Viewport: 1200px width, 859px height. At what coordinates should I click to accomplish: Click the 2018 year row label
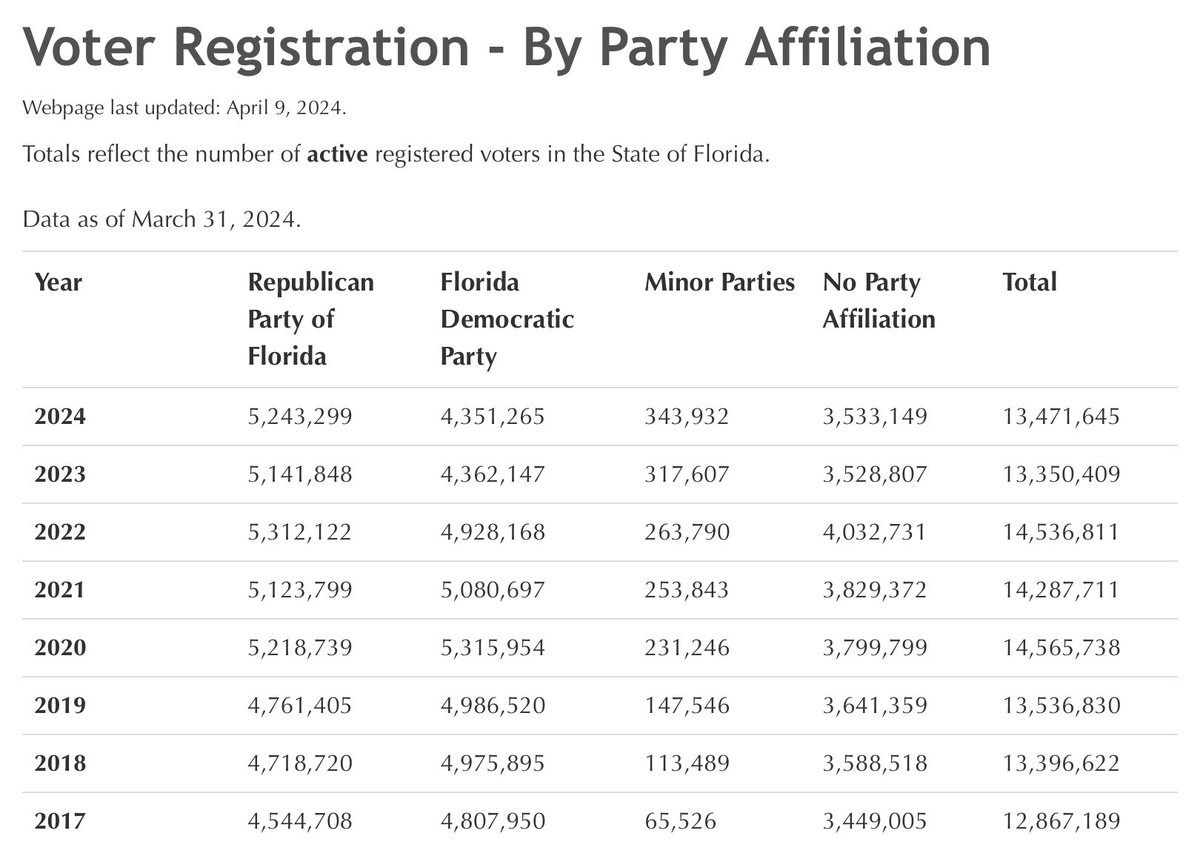[60, 765]
